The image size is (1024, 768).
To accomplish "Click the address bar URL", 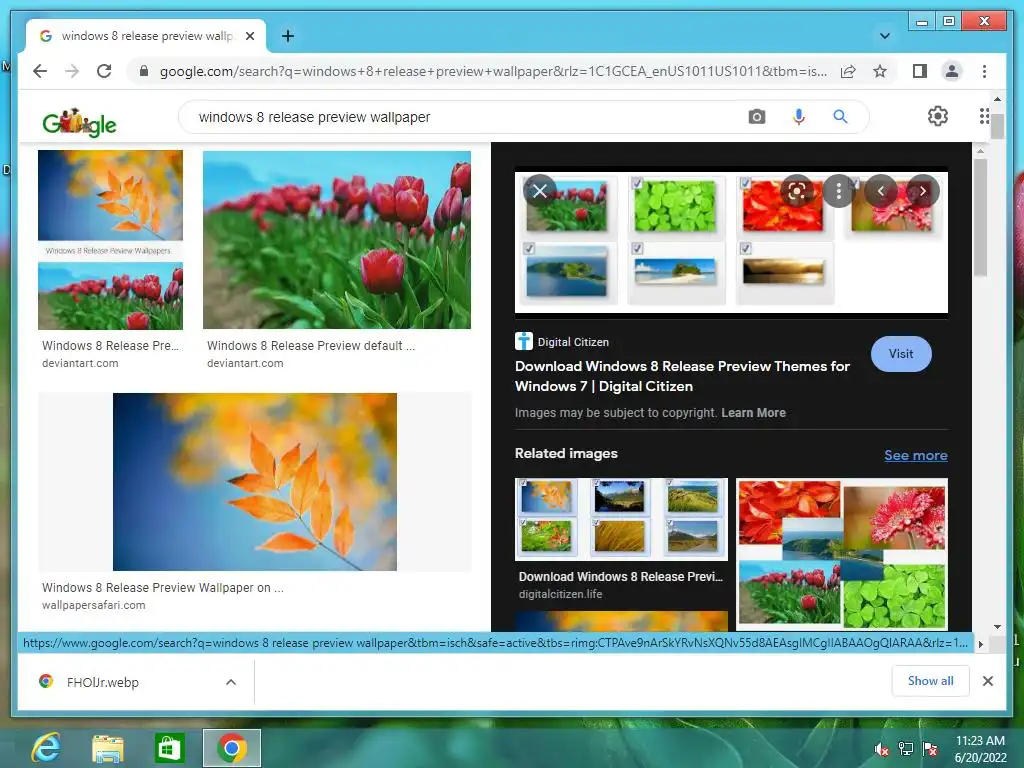I will 493,71.
